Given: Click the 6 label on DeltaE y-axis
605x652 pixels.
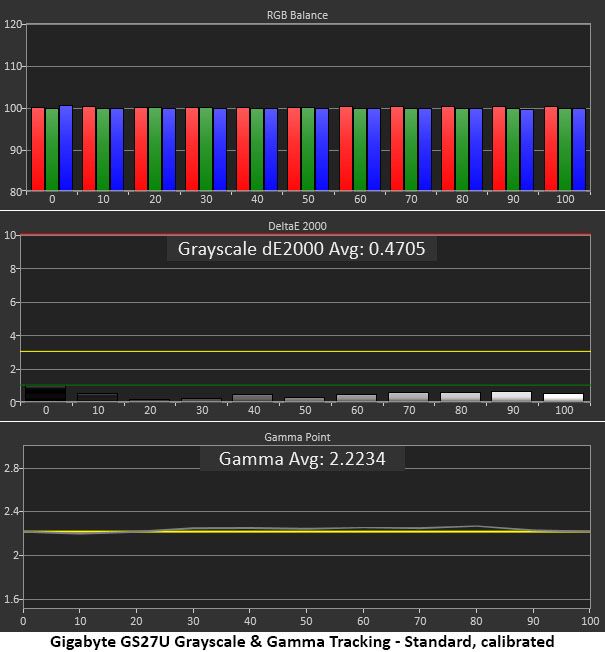Looking at the screenshot, I should (x=13, y=303).
